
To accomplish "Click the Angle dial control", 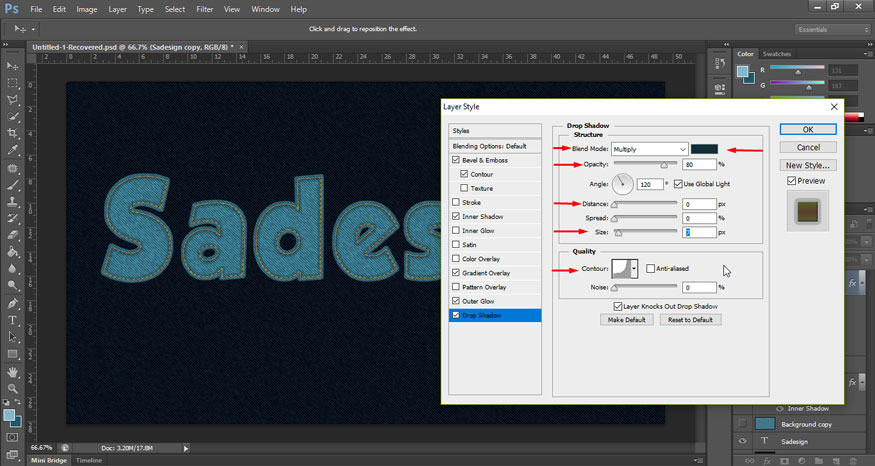I will point(623,184).
